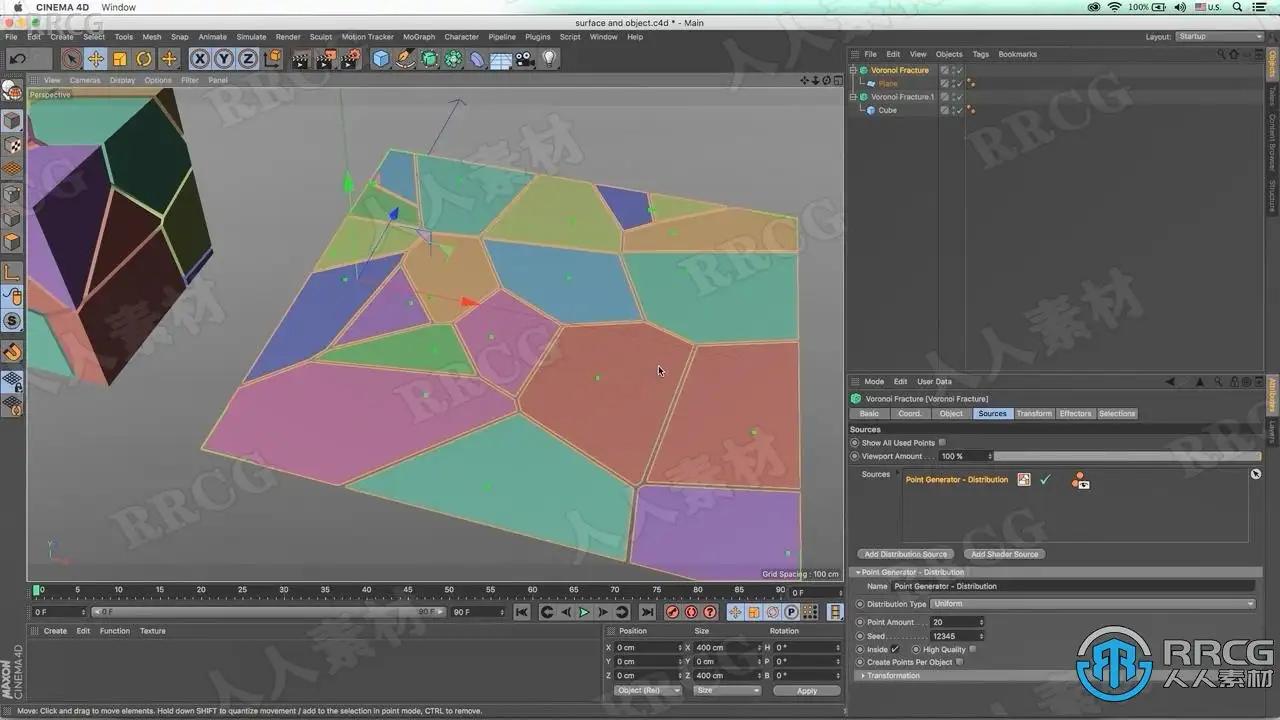Viewport: 1280px width, 720px height.
Task: Open the MoGraph menu
Action: click(419, 37)
